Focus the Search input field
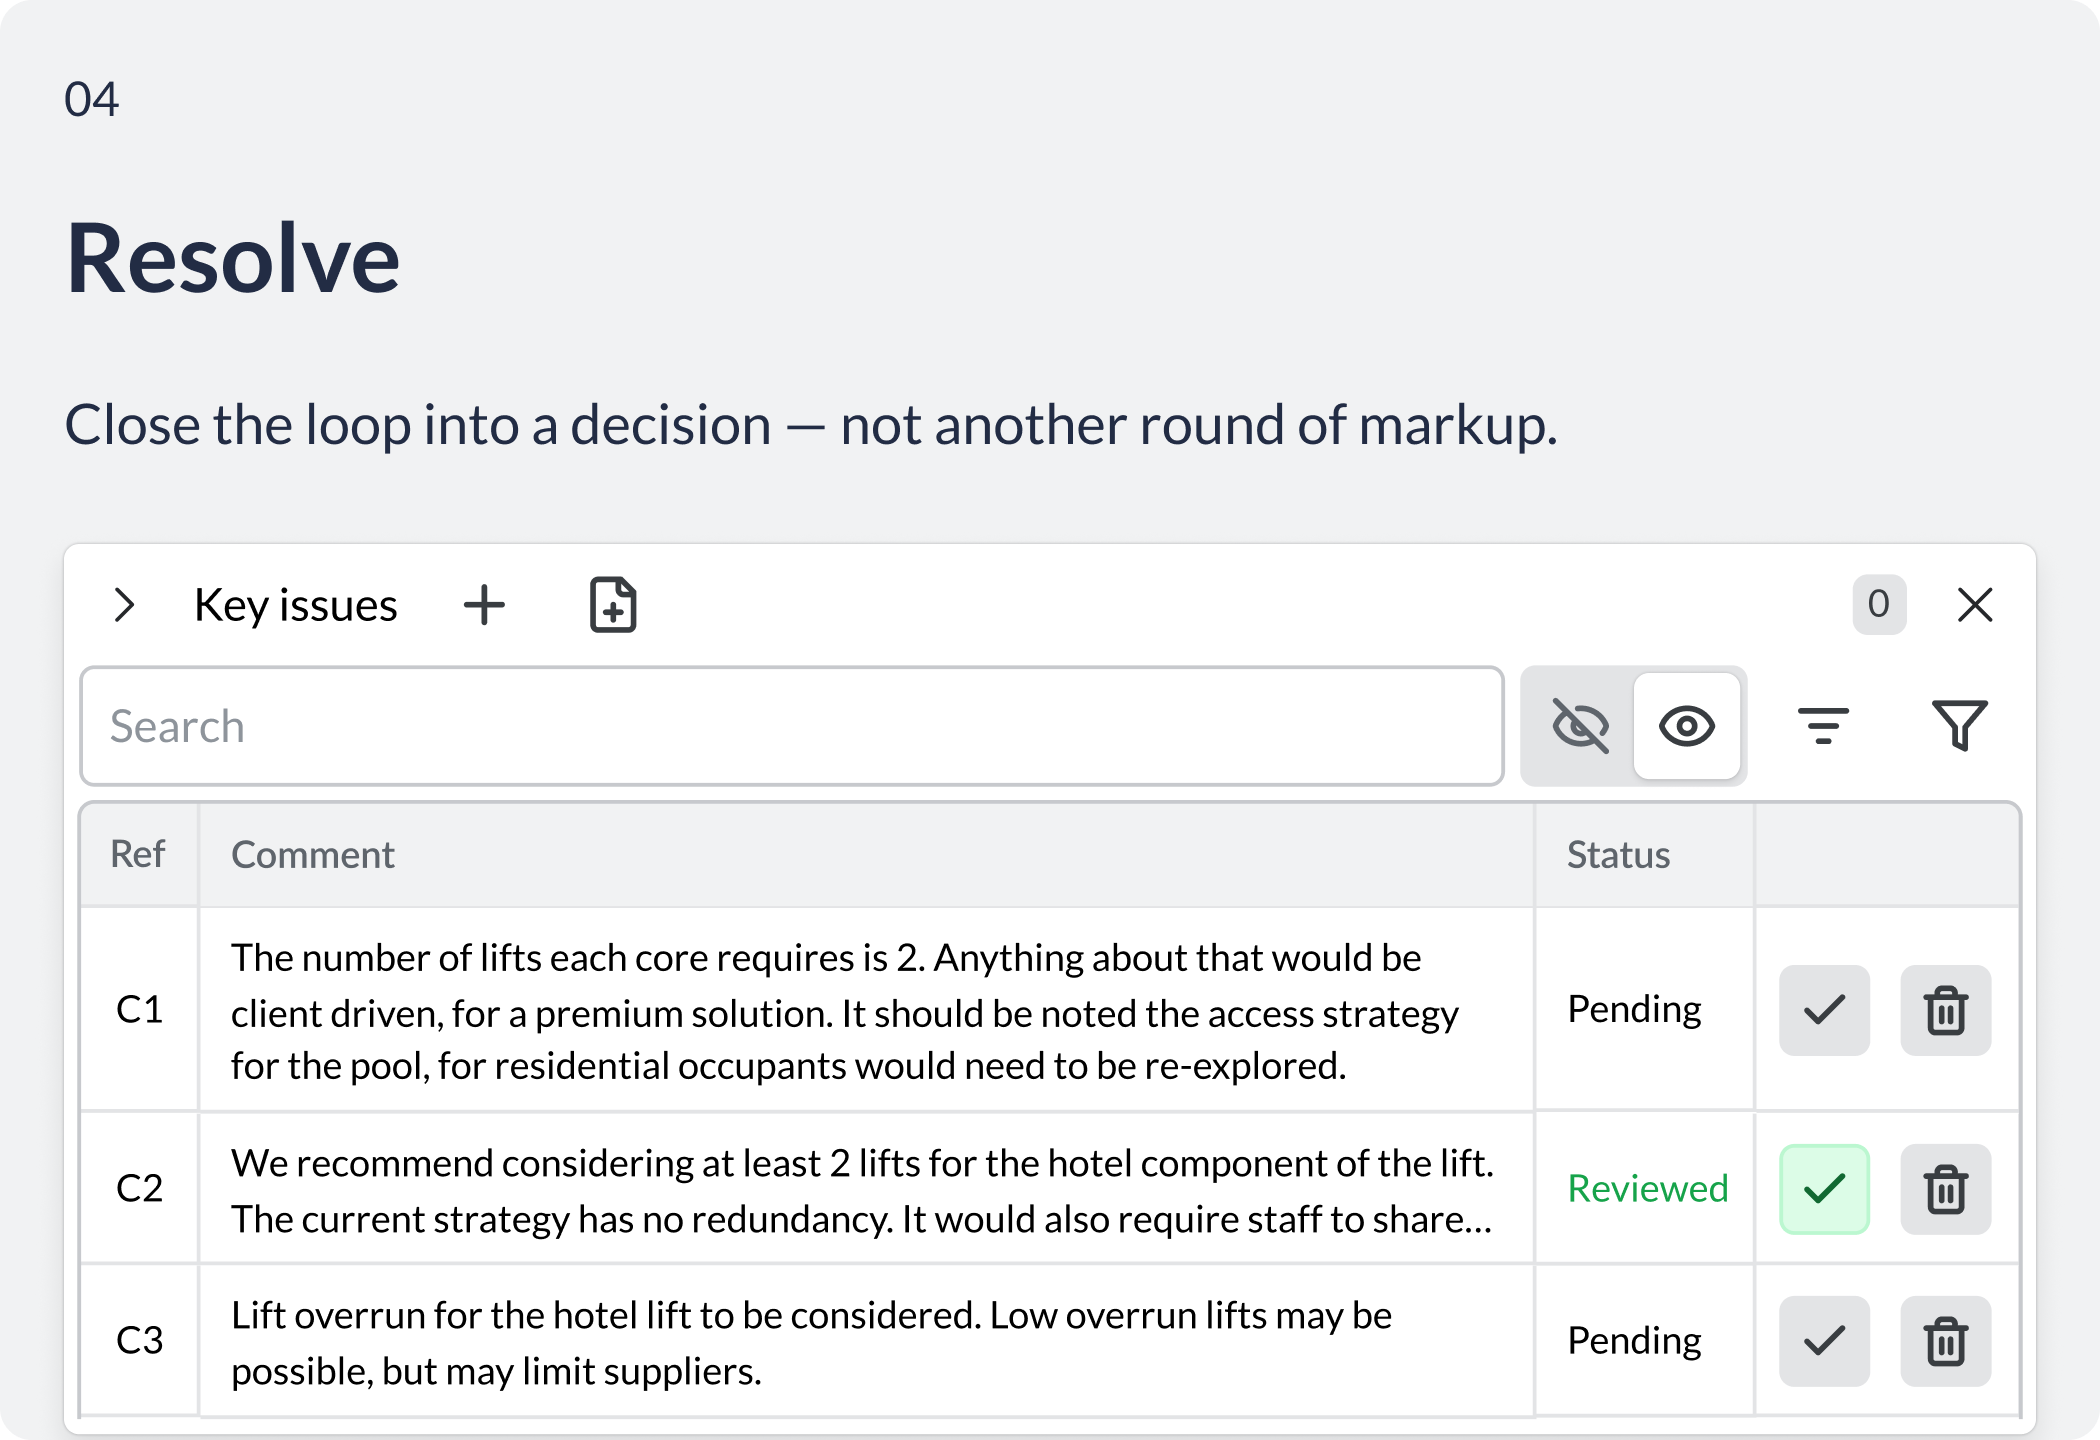 [x=792, y=726]
